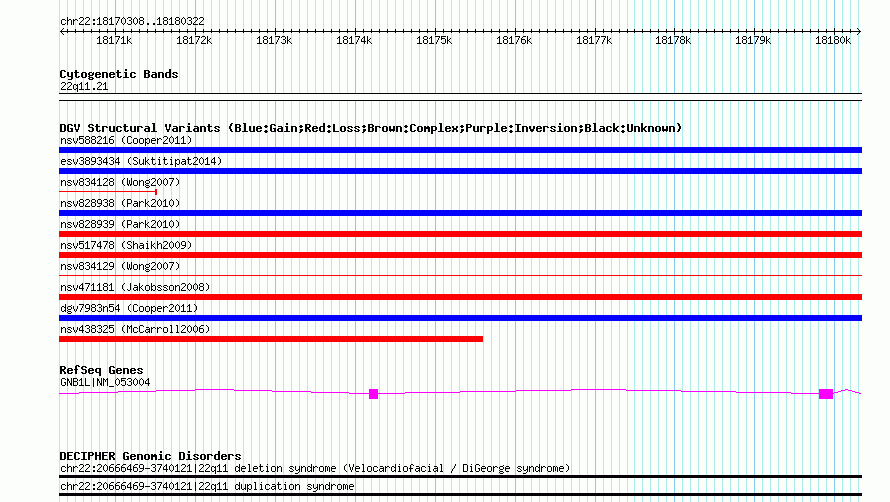This screenshot has height=502, width=890.
Task: Click the short red loss line of nsv834128
Action: [x=108, y=192]
